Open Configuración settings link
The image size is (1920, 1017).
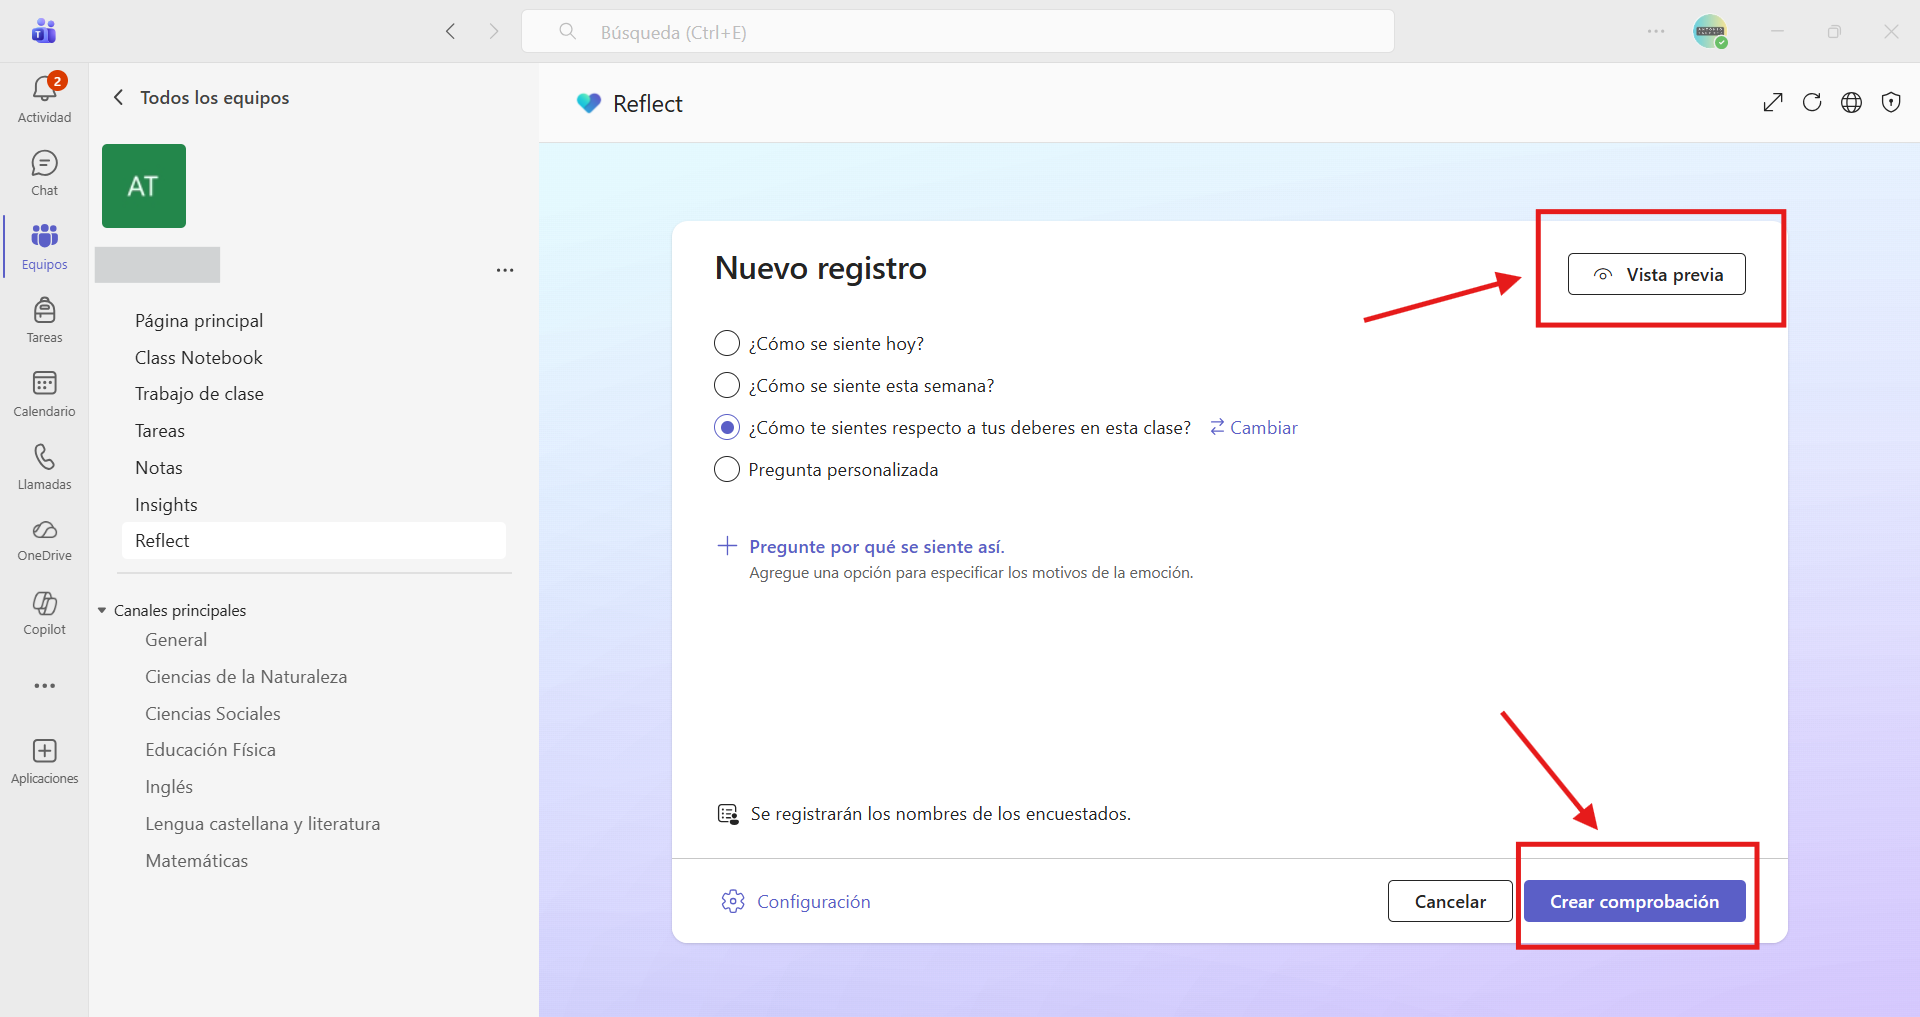813,901
